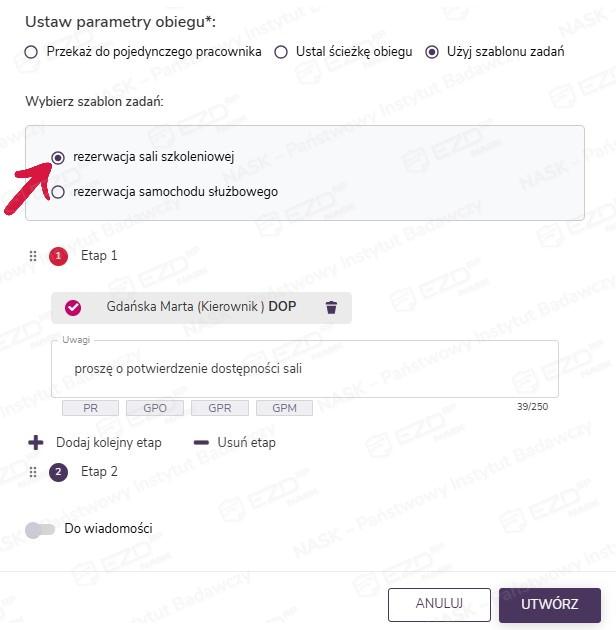Screen dimensions: 616x630
Task: Click the red Etap 1 number badge
Action: coord(58,256)
